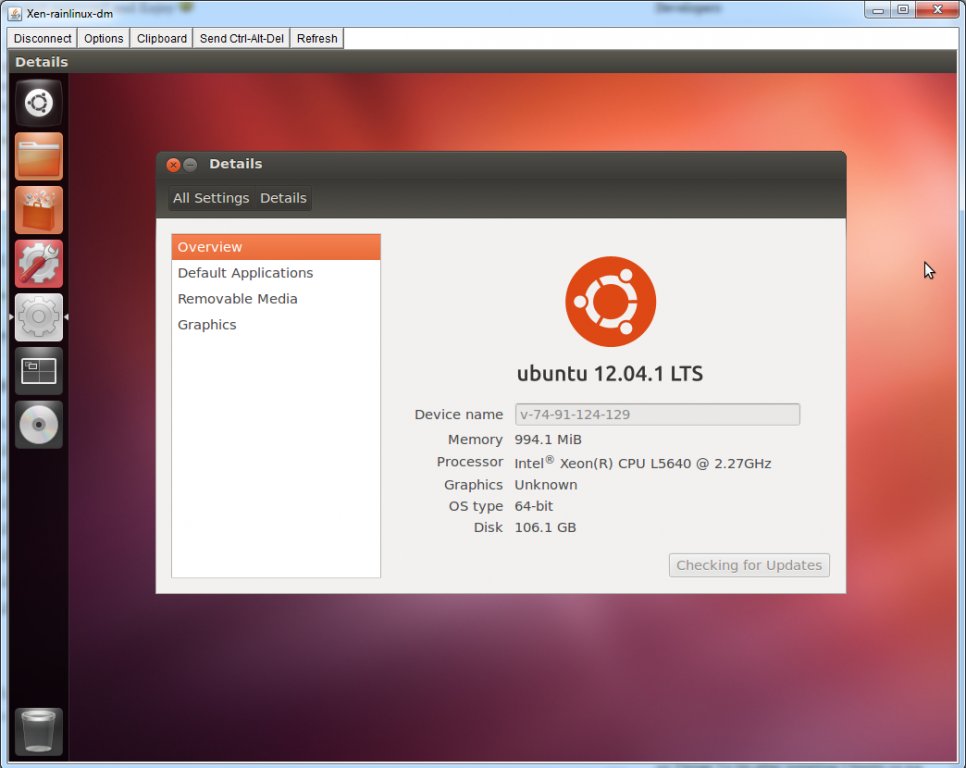Disconnect the remote console session
This screenshot has height=768, width=966.
[x=43, y=38]
